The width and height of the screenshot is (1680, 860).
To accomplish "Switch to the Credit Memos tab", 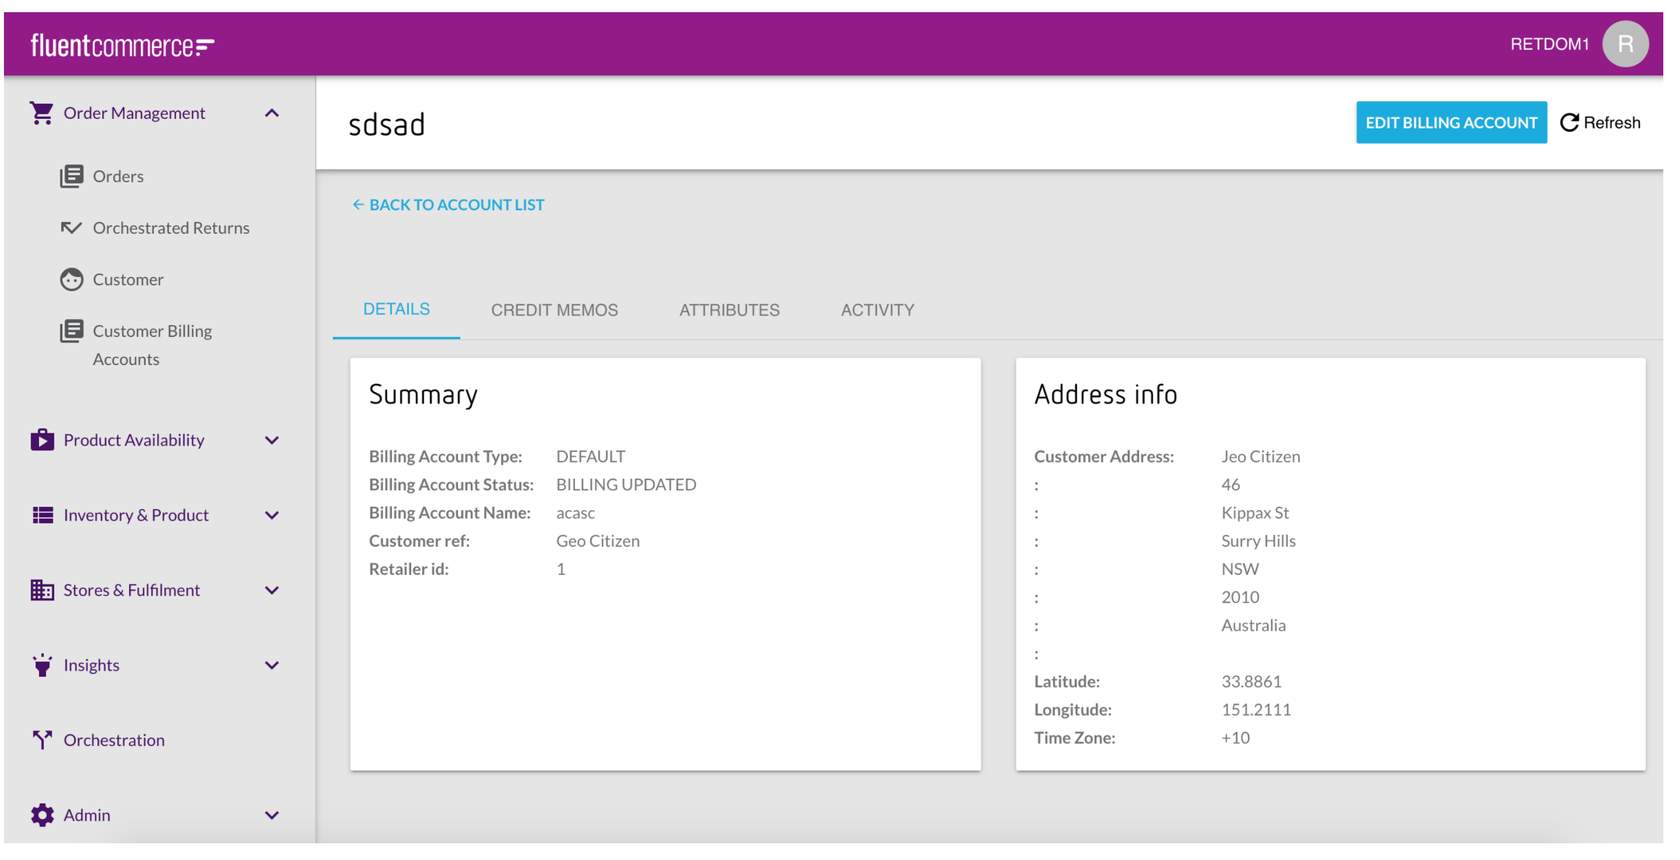I will 554,310.
